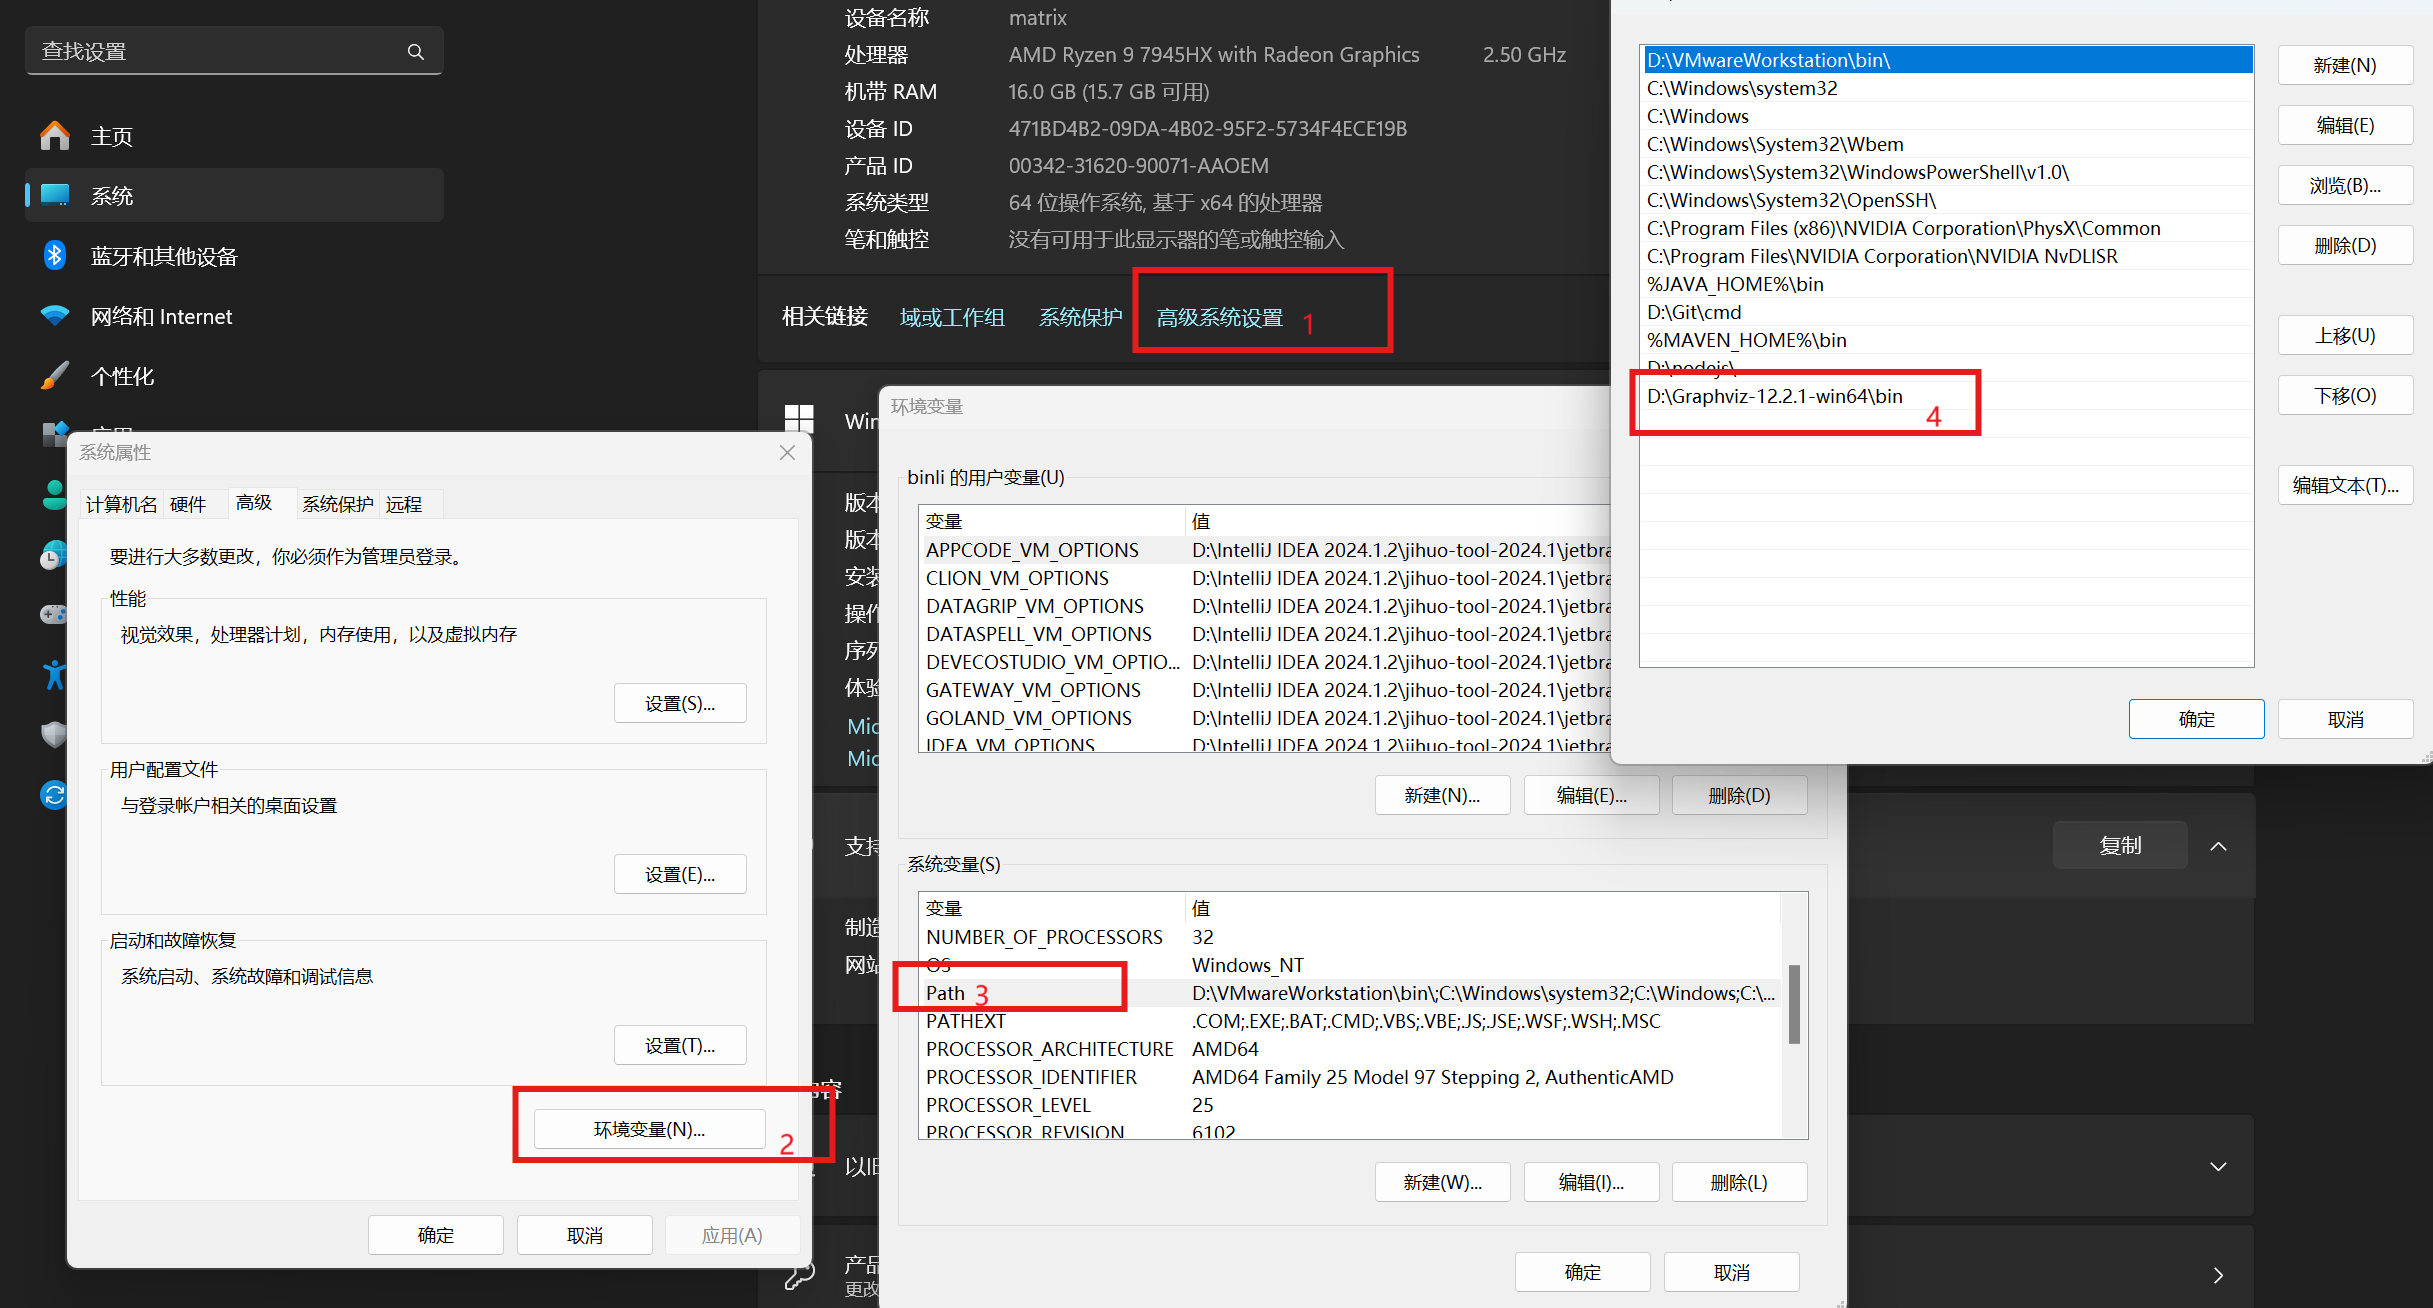This screenshot has width=2433, height=1308.
Task: Select D:\Git\cmd path entry
Action: coord(1947,312)
